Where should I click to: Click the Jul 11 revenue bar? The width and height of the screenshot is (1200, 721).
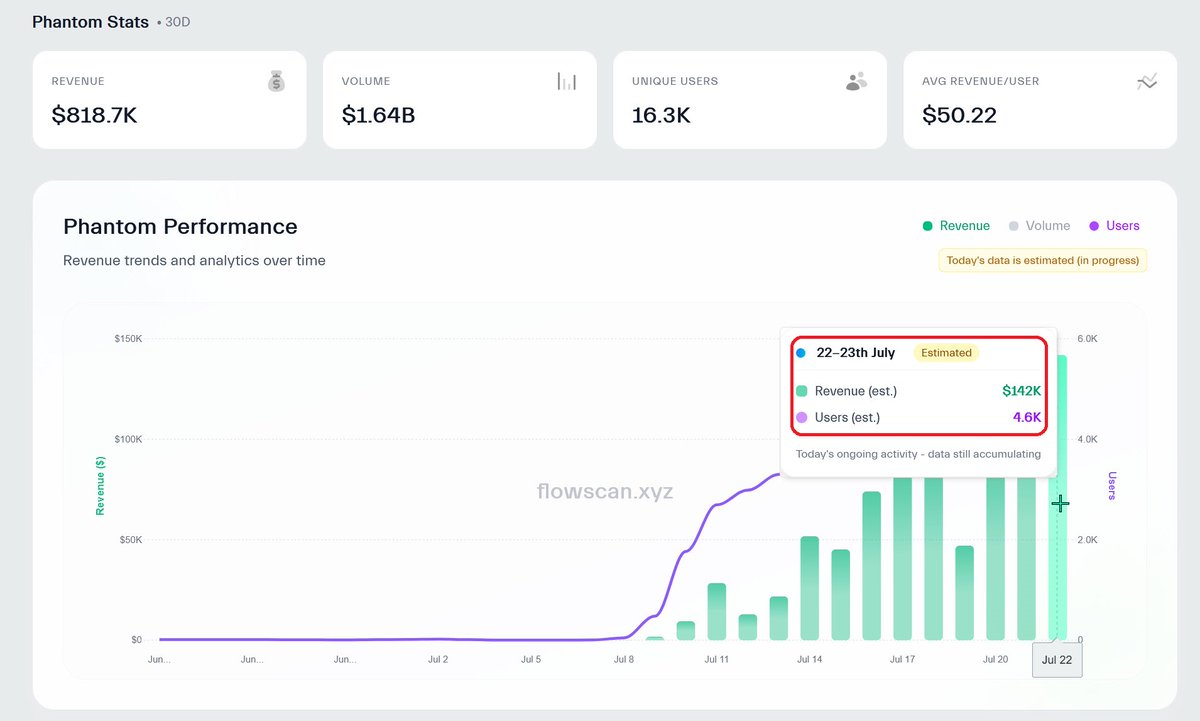click(x=717, y=611)
